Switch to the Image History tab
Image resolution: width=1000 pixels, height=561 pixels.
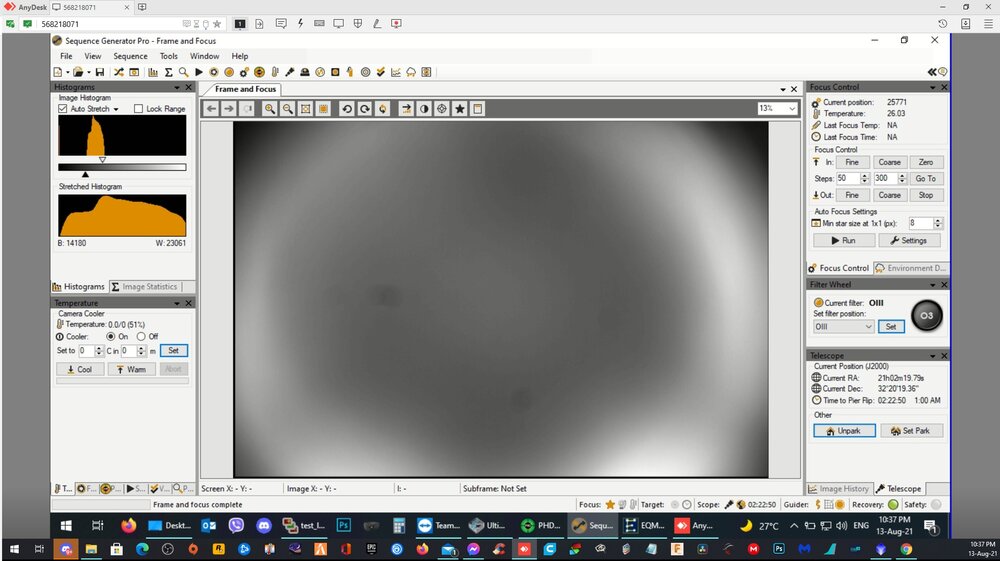[839, 489]
